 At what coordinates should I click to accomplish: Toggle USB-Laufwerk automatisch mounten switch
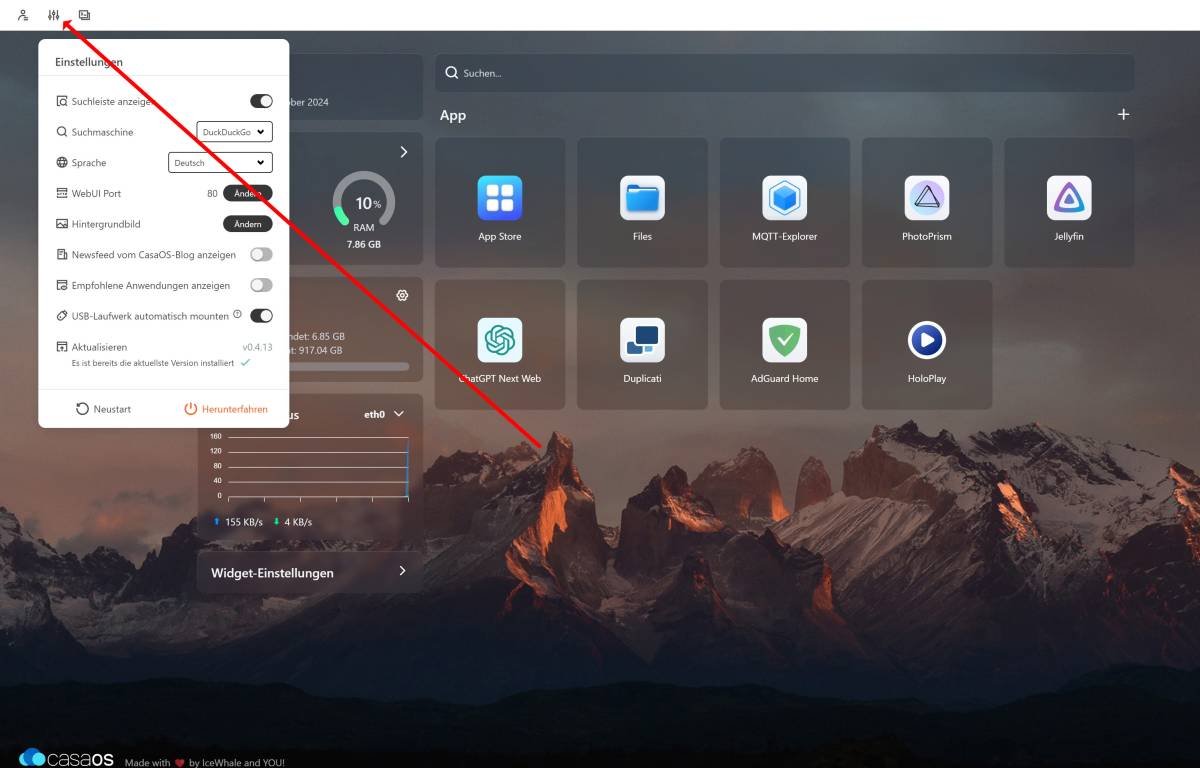click(261, 316)
